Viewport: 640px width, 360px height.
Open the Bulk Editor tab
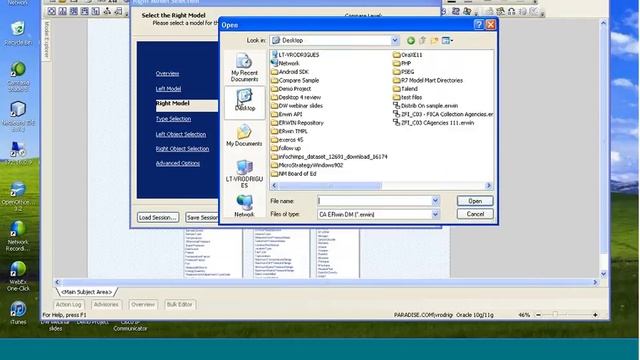click(x=180, y=304)
